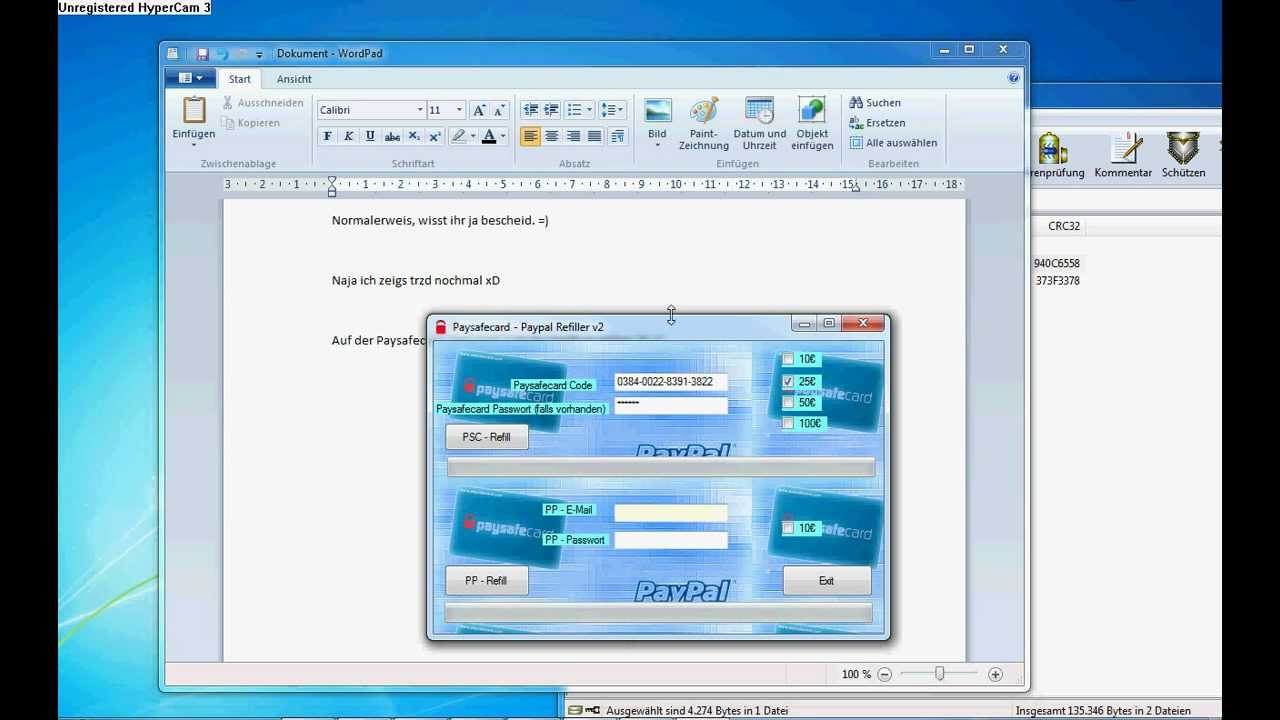Click the PSC - Refill button
This screenshot has height=720, width=1280.
(486, 437)
